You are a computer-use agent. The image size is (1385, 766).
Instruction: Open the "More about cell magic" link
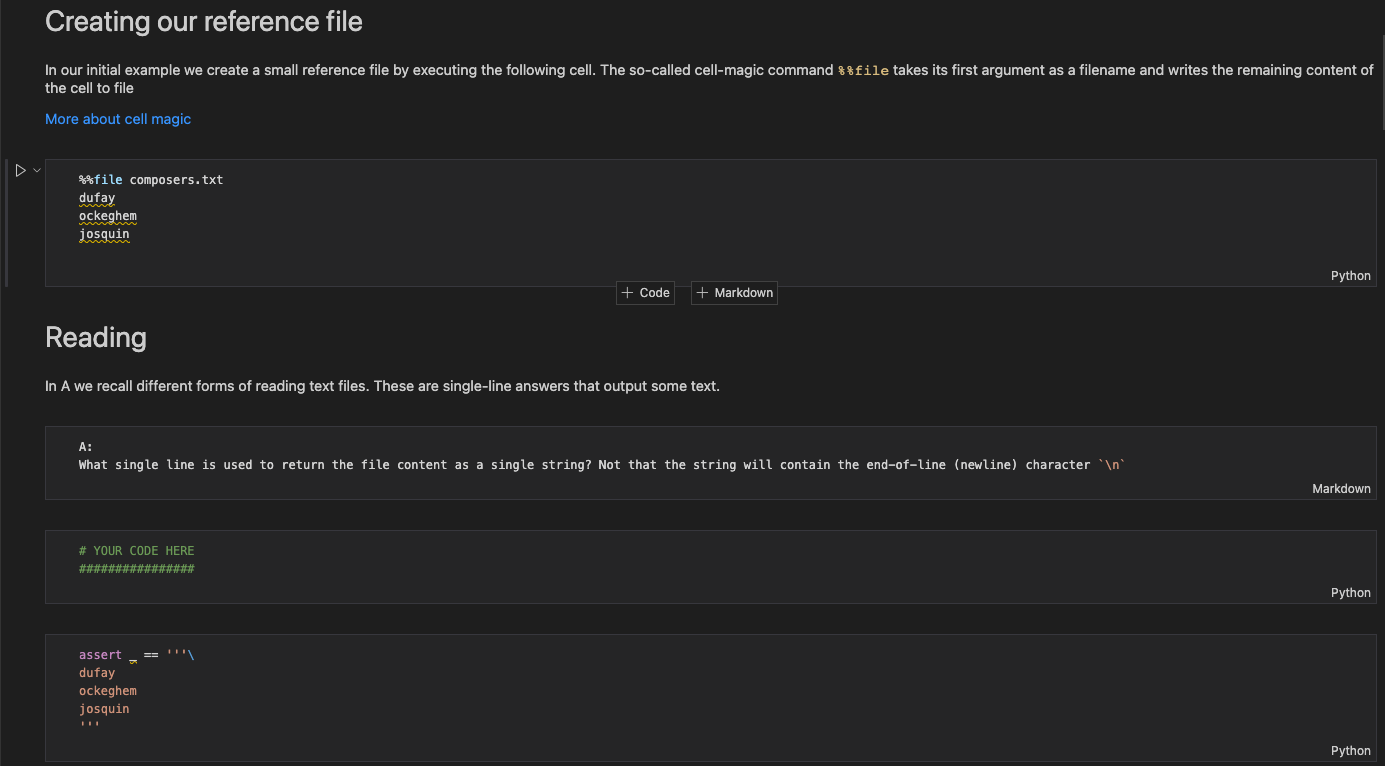117,118
